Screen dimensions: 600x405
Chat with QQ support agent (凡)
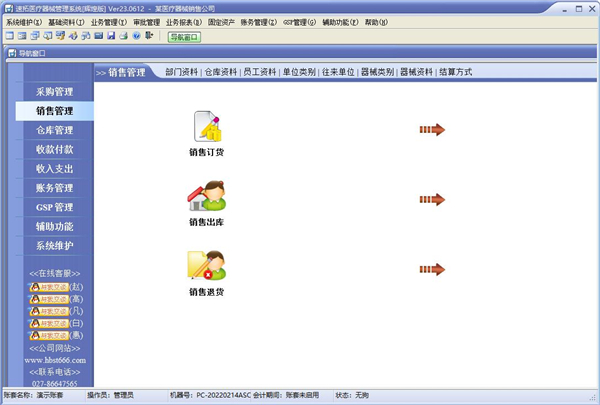(x=49, y=311)
